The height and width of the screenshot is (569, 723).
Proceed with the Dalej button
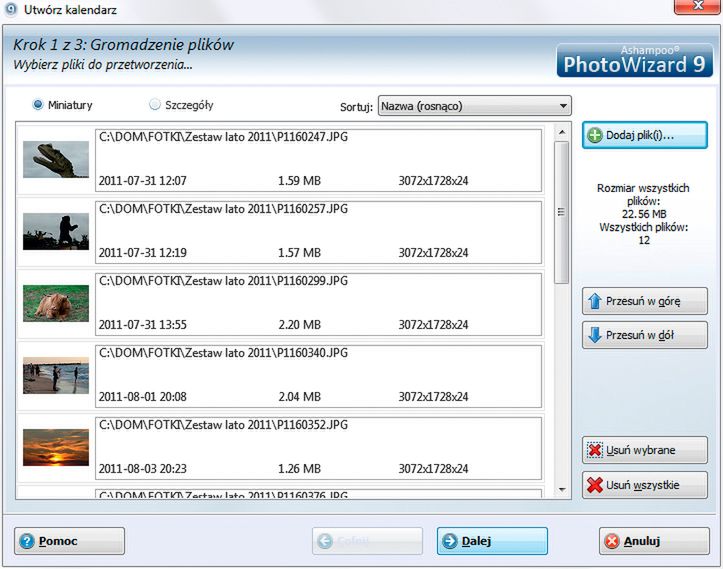point(492,541)
